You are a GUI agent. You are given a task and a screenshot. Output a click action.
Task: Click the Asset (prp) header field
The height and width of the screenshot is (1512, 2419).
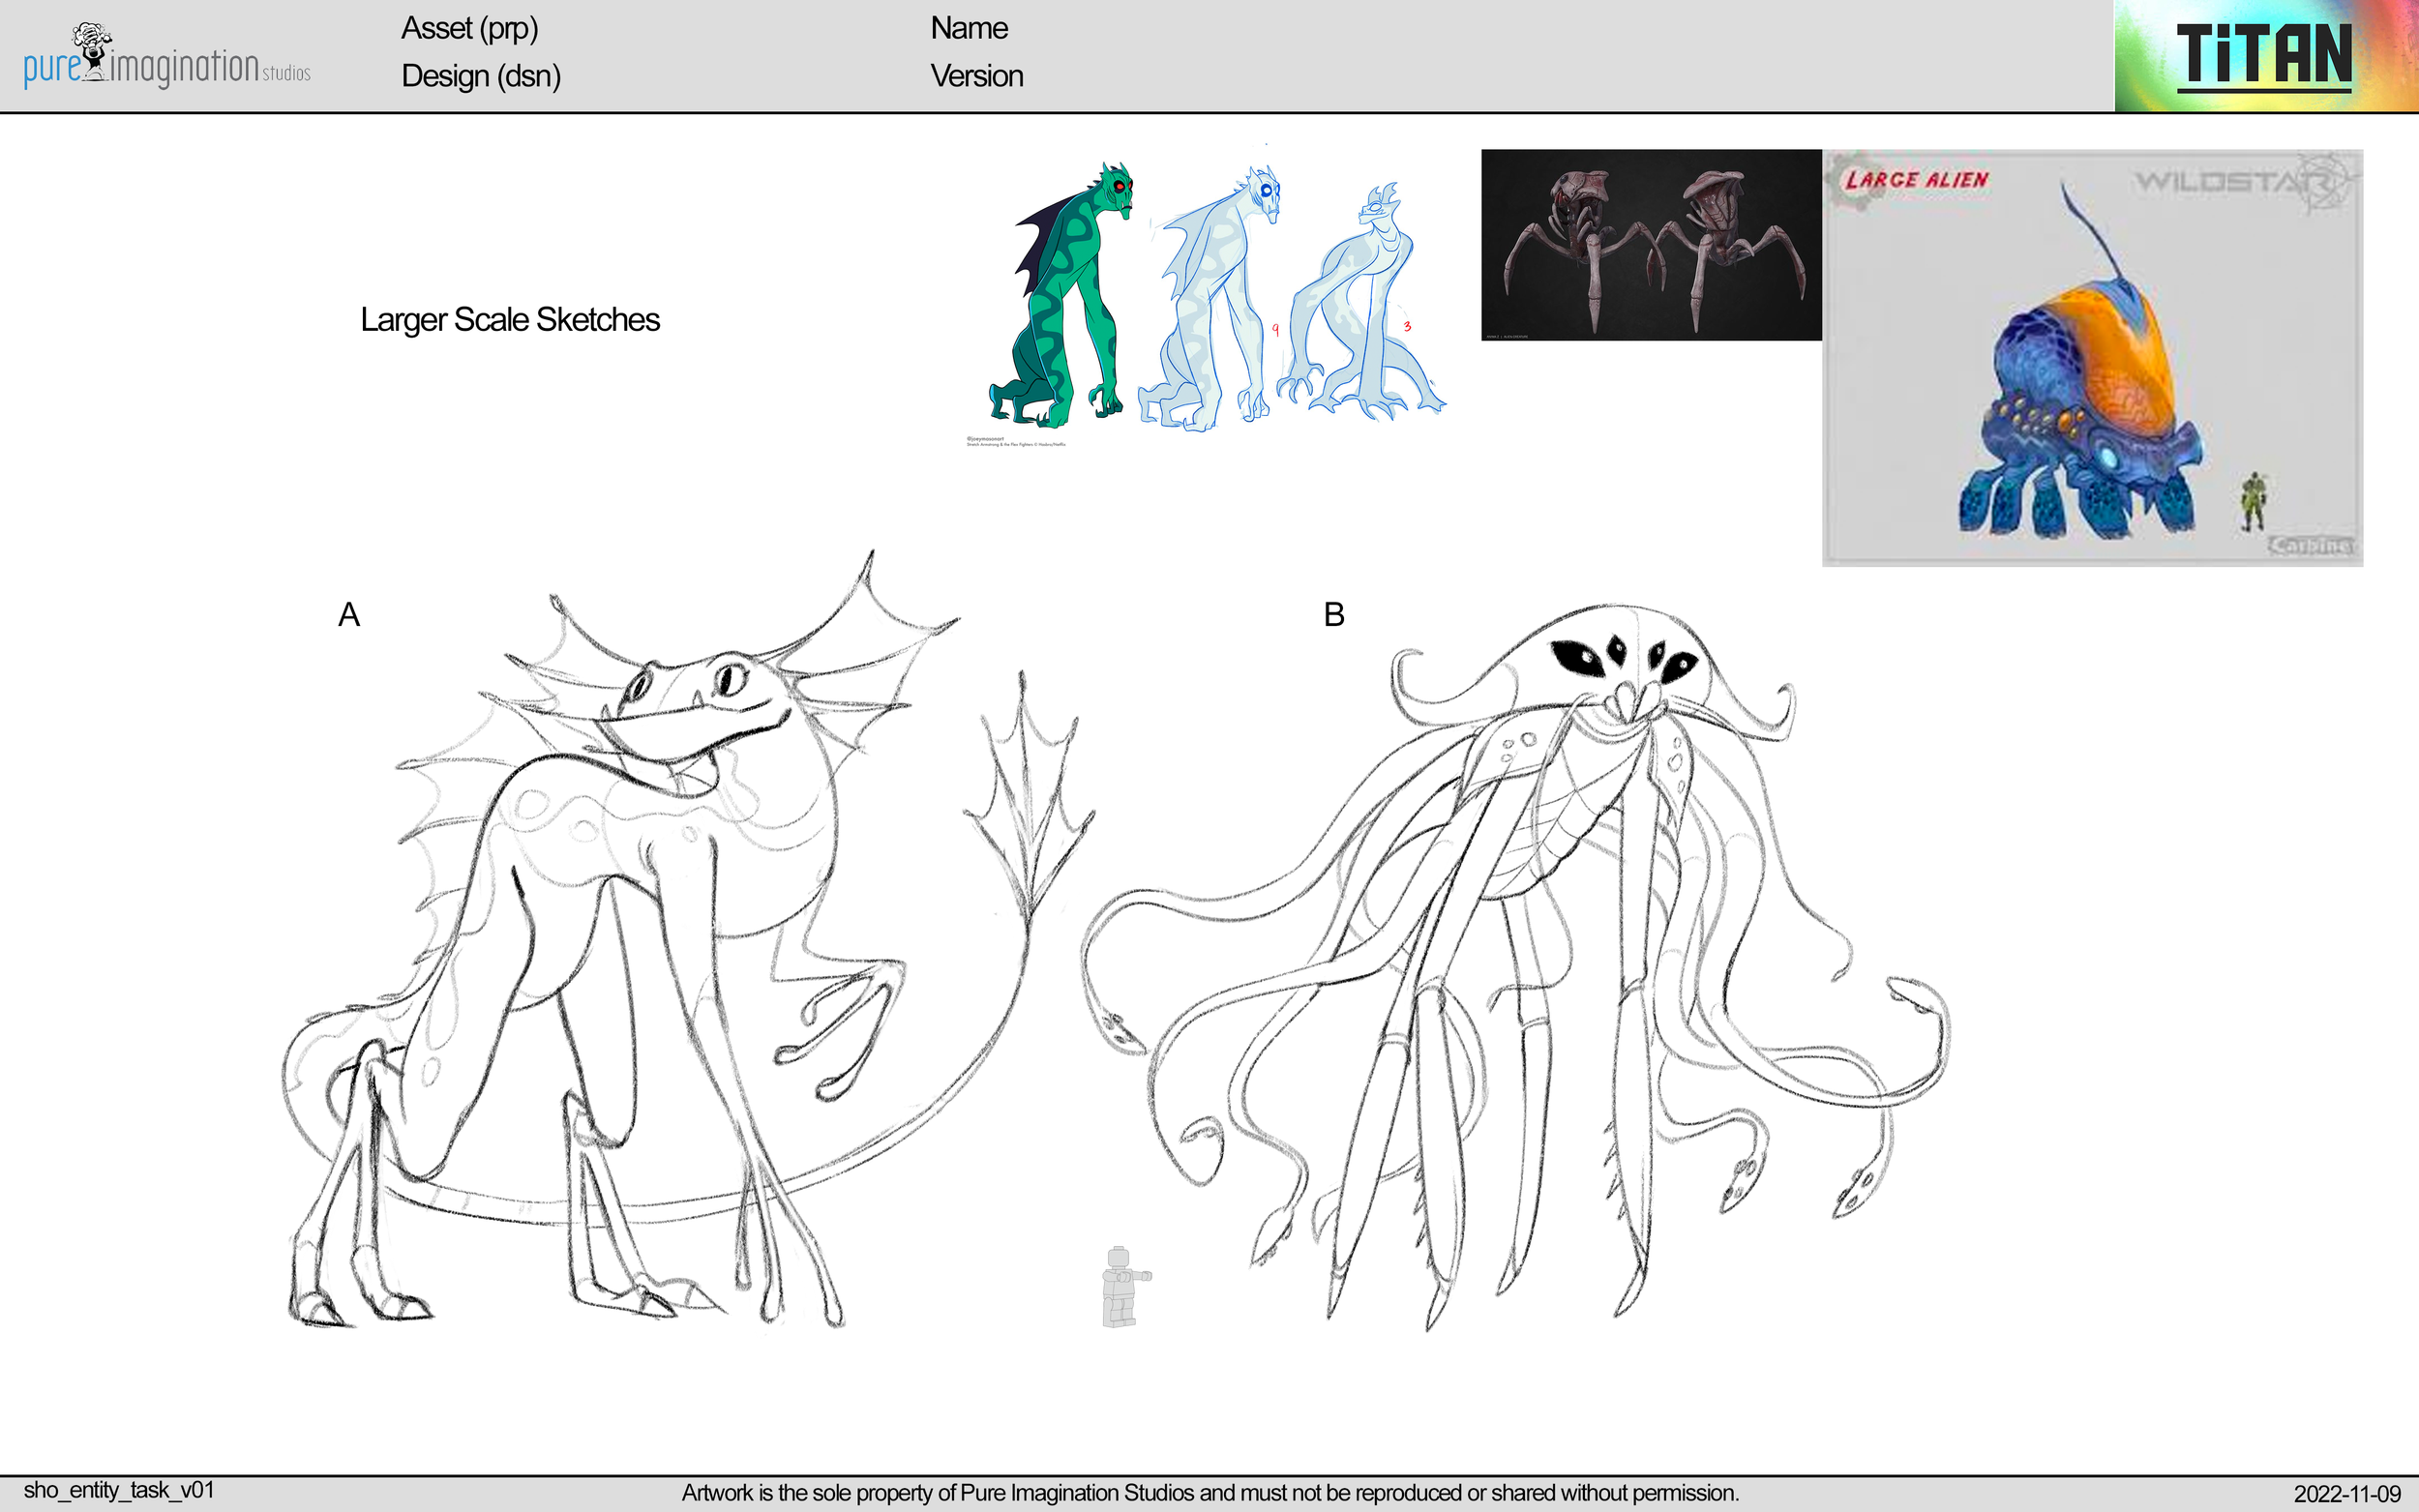469,28
